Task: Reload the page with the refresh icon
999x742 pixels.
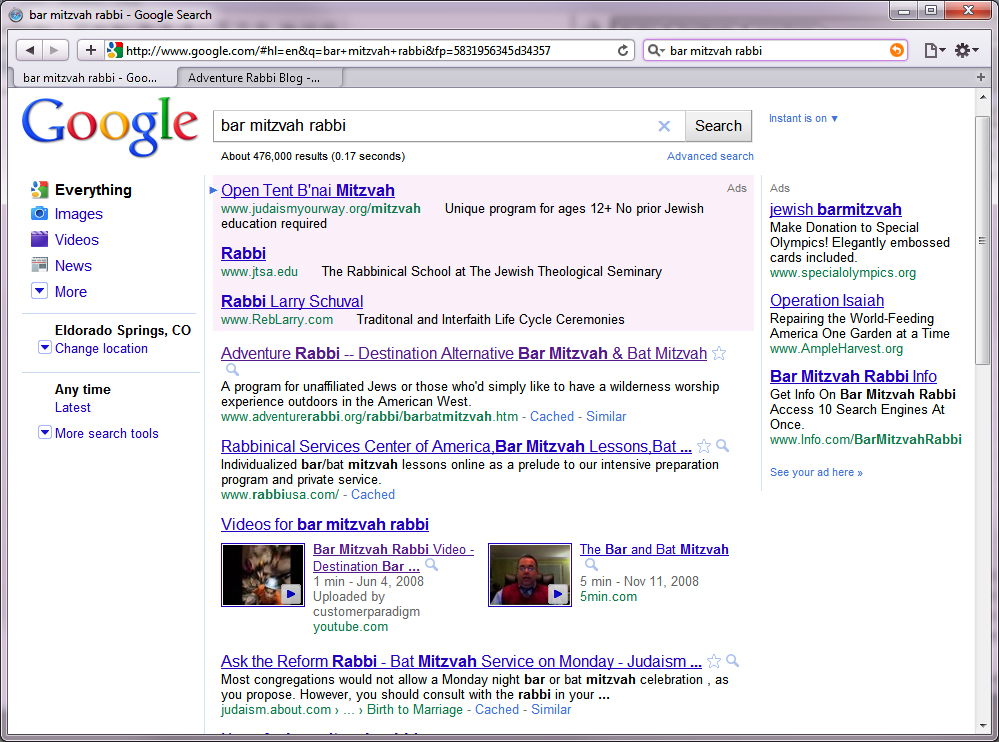Action: tap(622, 50)
